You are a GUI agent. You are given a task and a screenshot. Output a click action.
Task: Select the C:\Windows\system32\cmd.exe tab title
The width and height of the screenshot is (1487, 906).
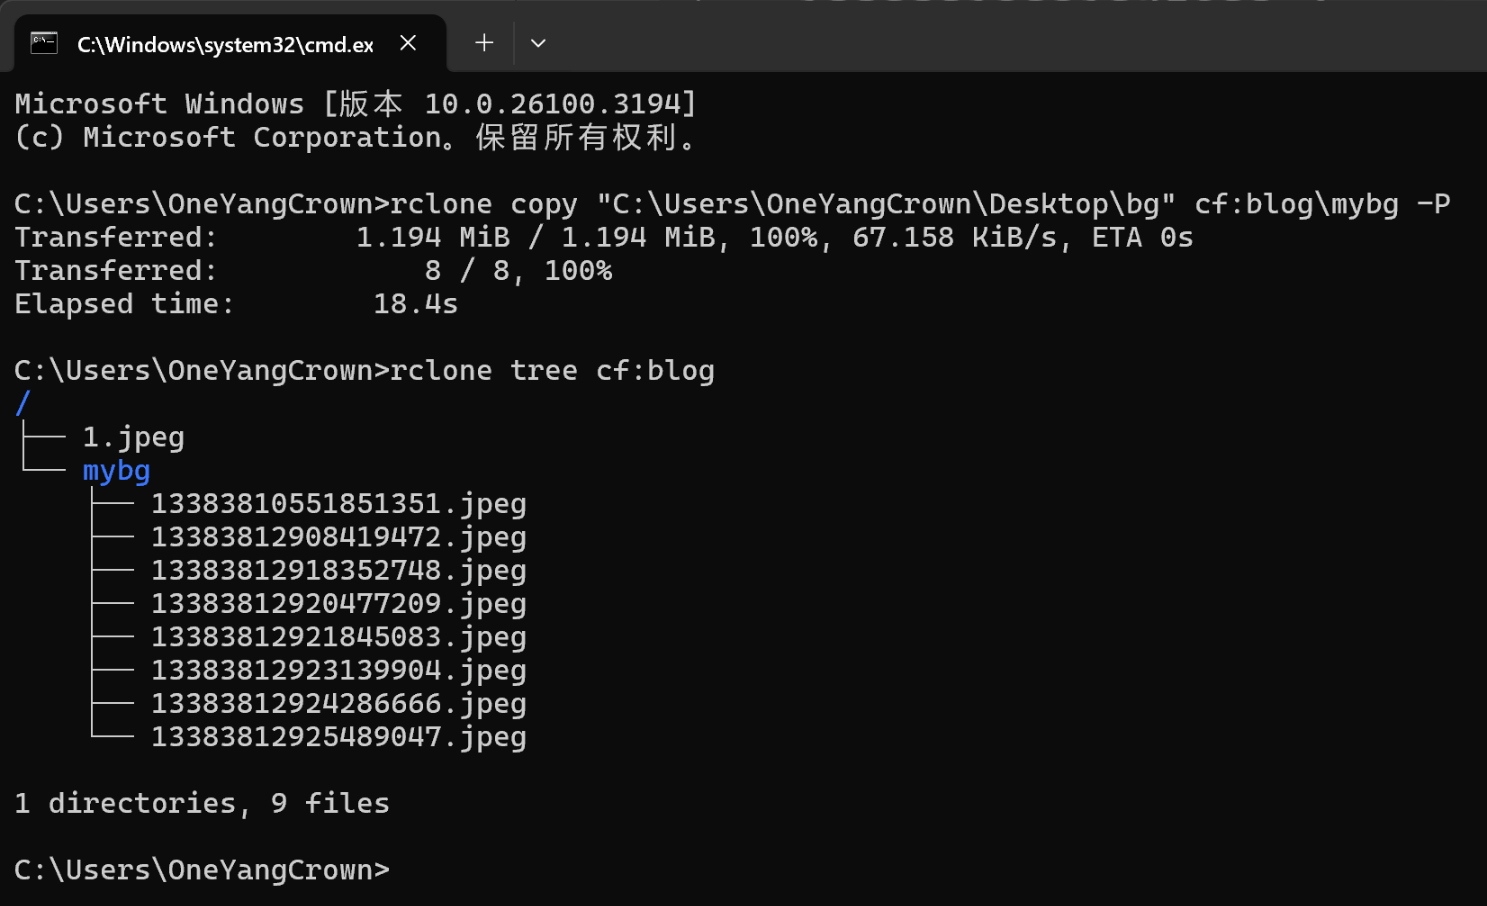click(x=225, y=45)
